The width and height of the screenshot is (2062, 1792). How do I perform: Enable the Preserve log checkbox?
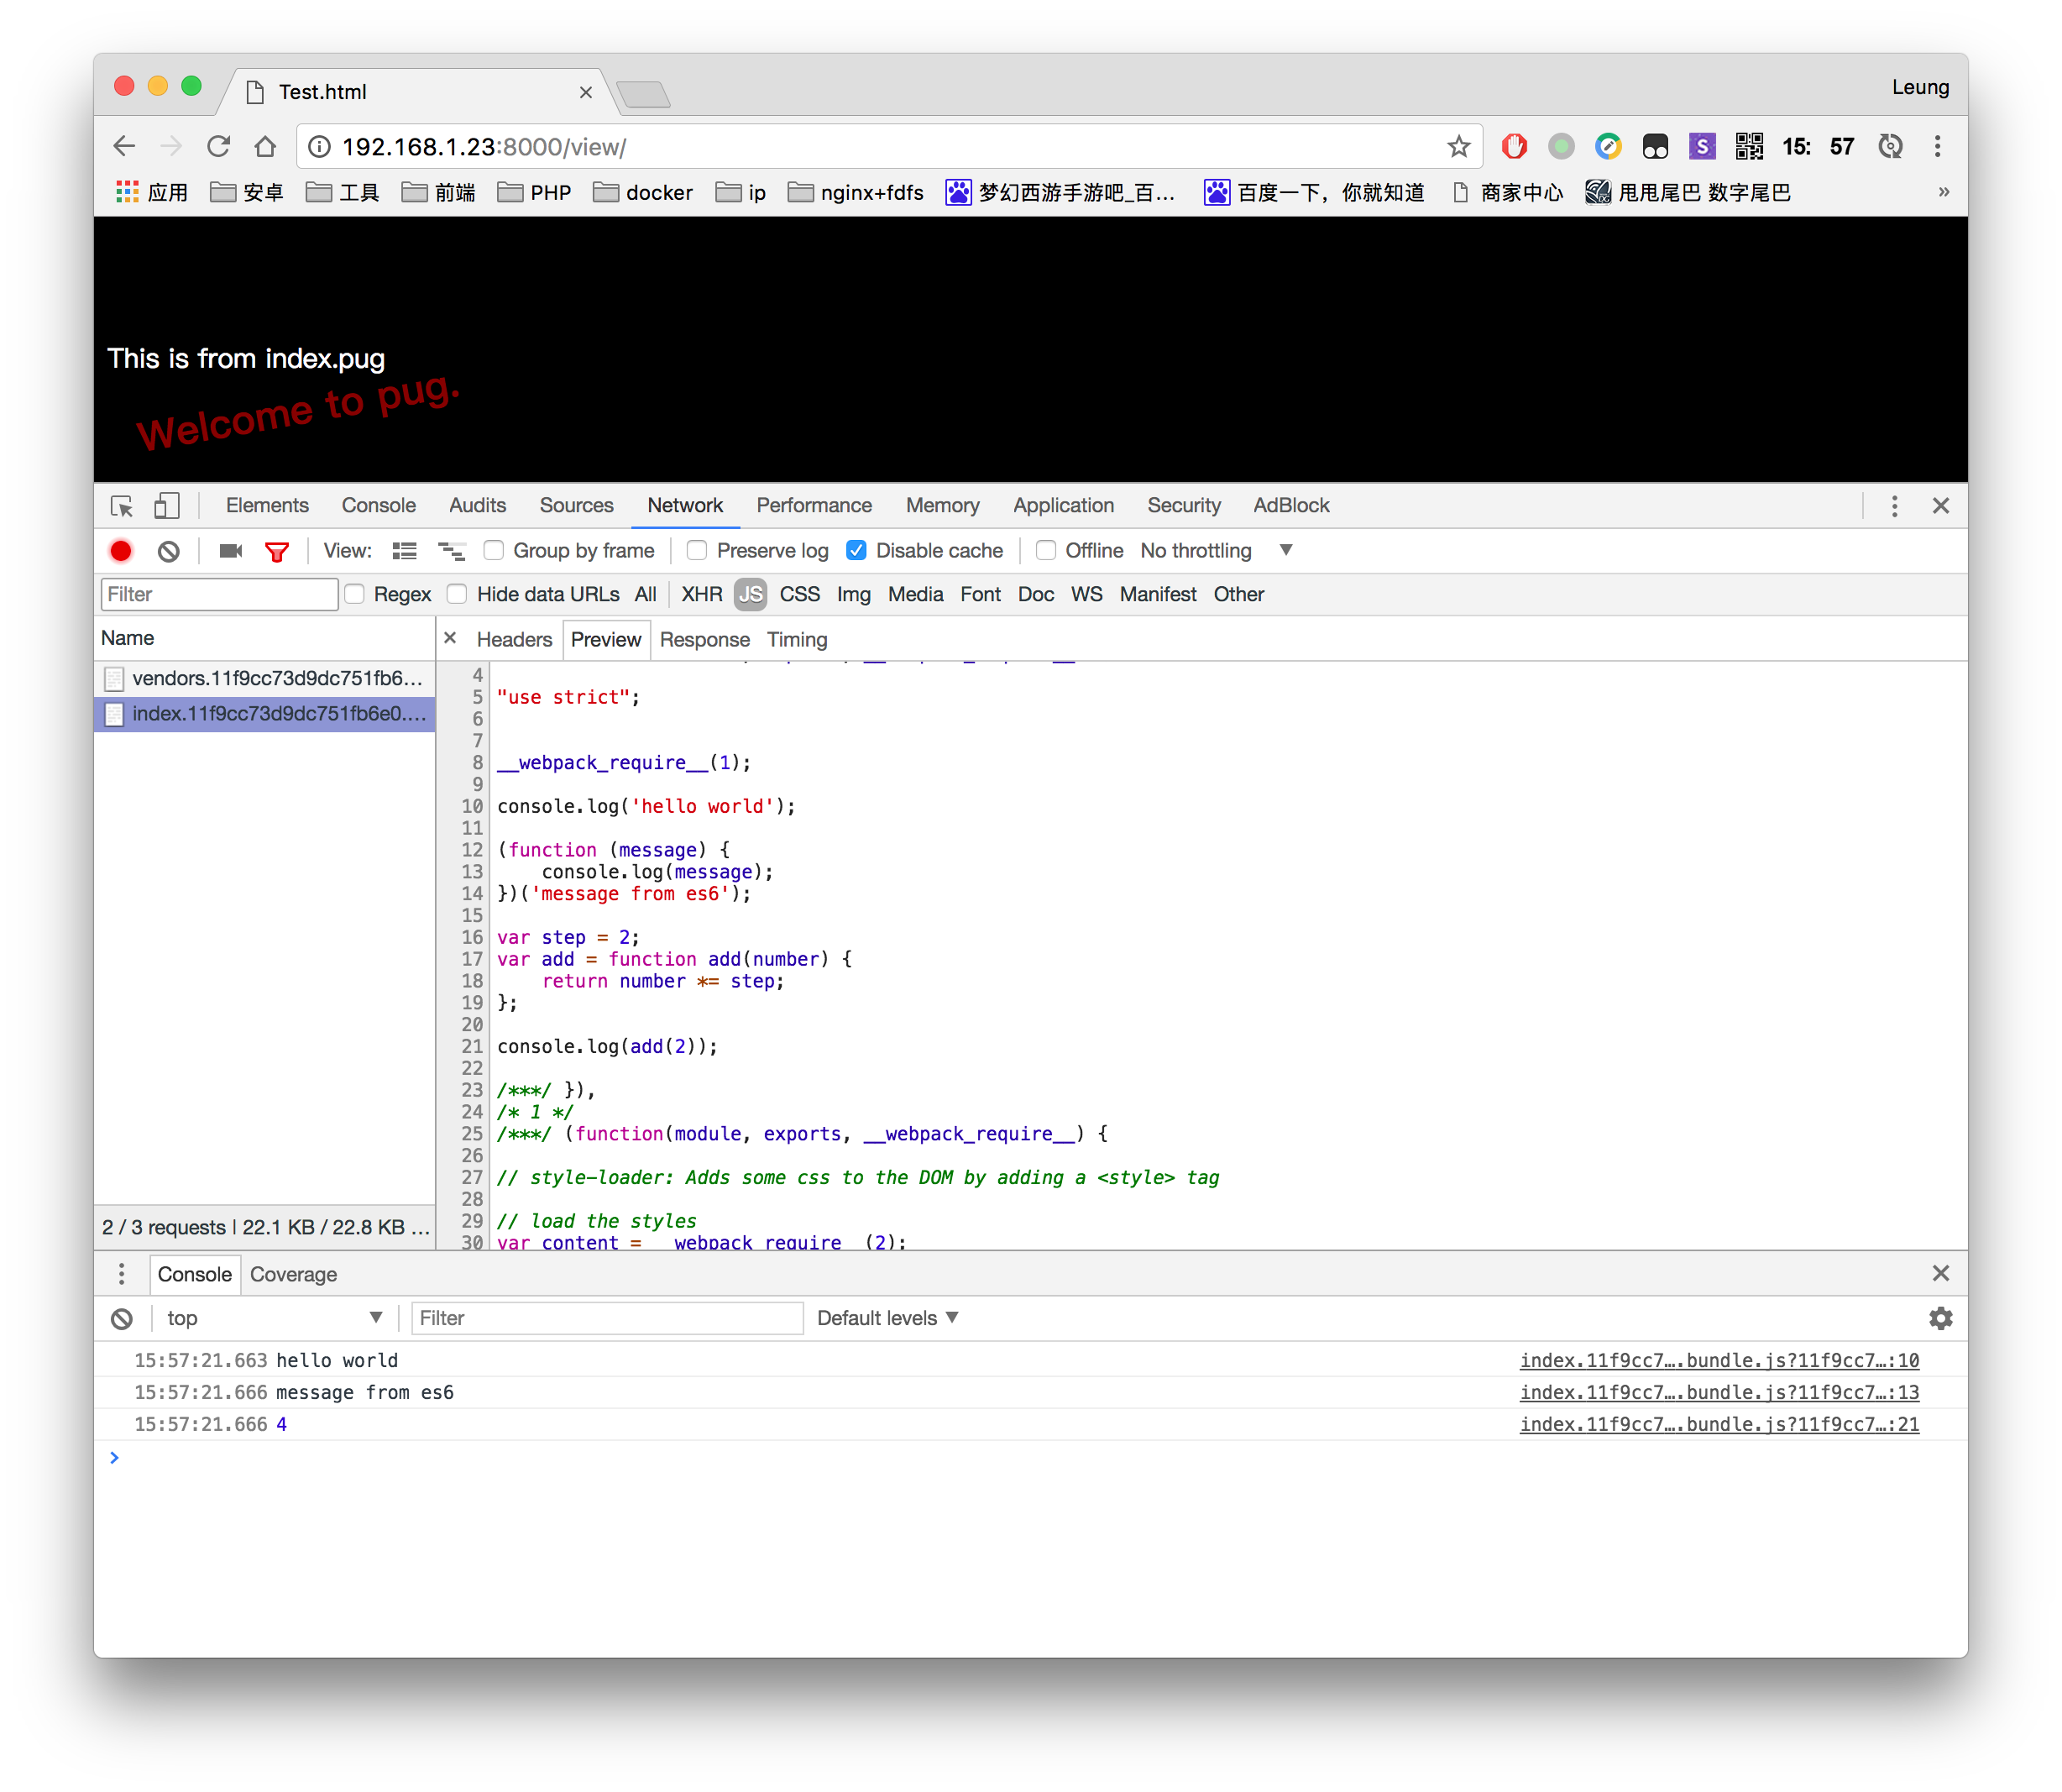[698, 551]
